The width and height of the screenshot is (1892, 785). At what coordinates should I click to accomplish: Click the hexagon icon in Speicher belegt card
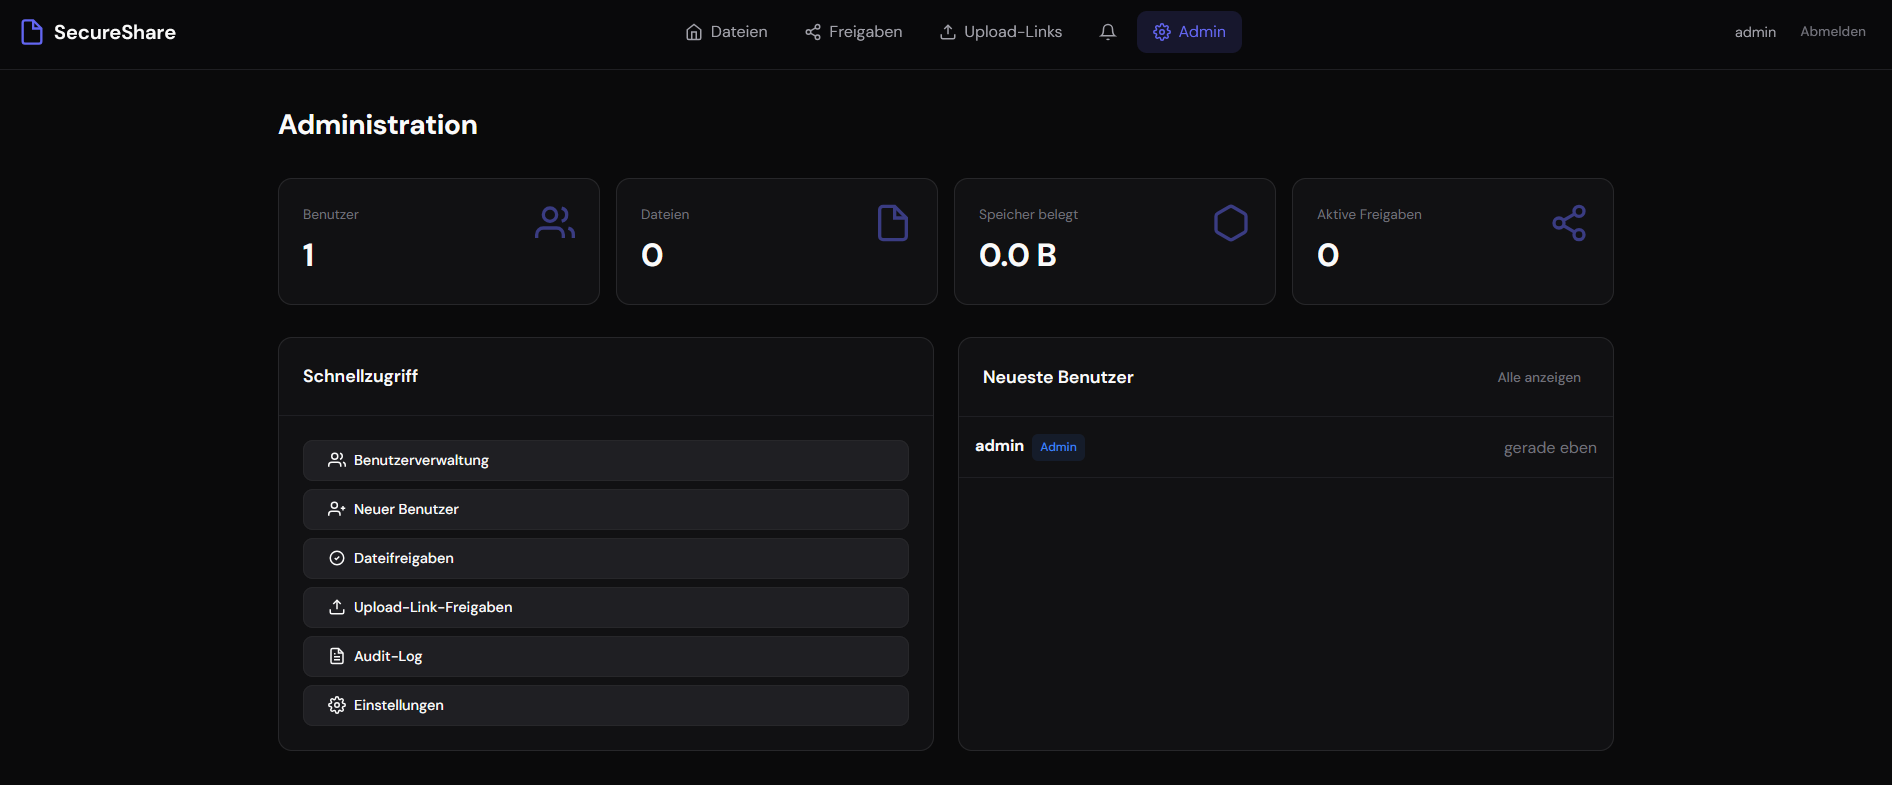[1230, 222]
